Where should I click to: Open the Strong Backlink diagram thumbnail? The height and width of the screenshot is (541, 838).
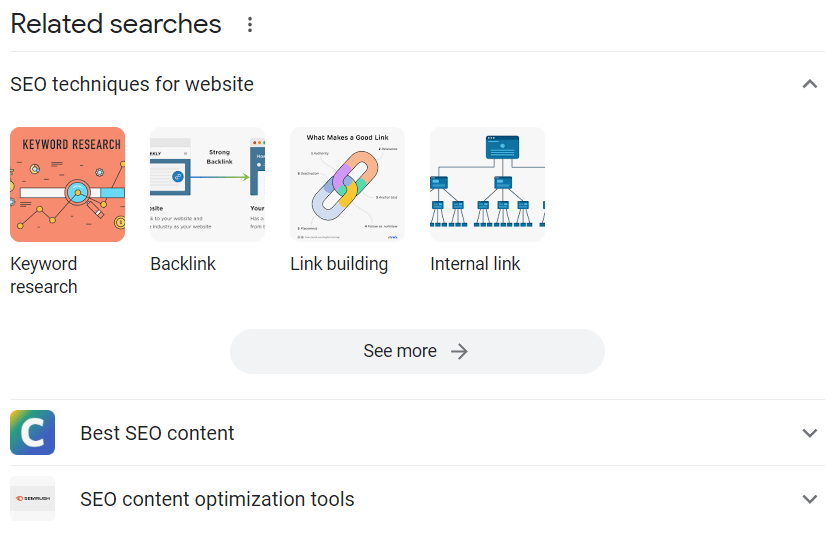pos(207,184)
